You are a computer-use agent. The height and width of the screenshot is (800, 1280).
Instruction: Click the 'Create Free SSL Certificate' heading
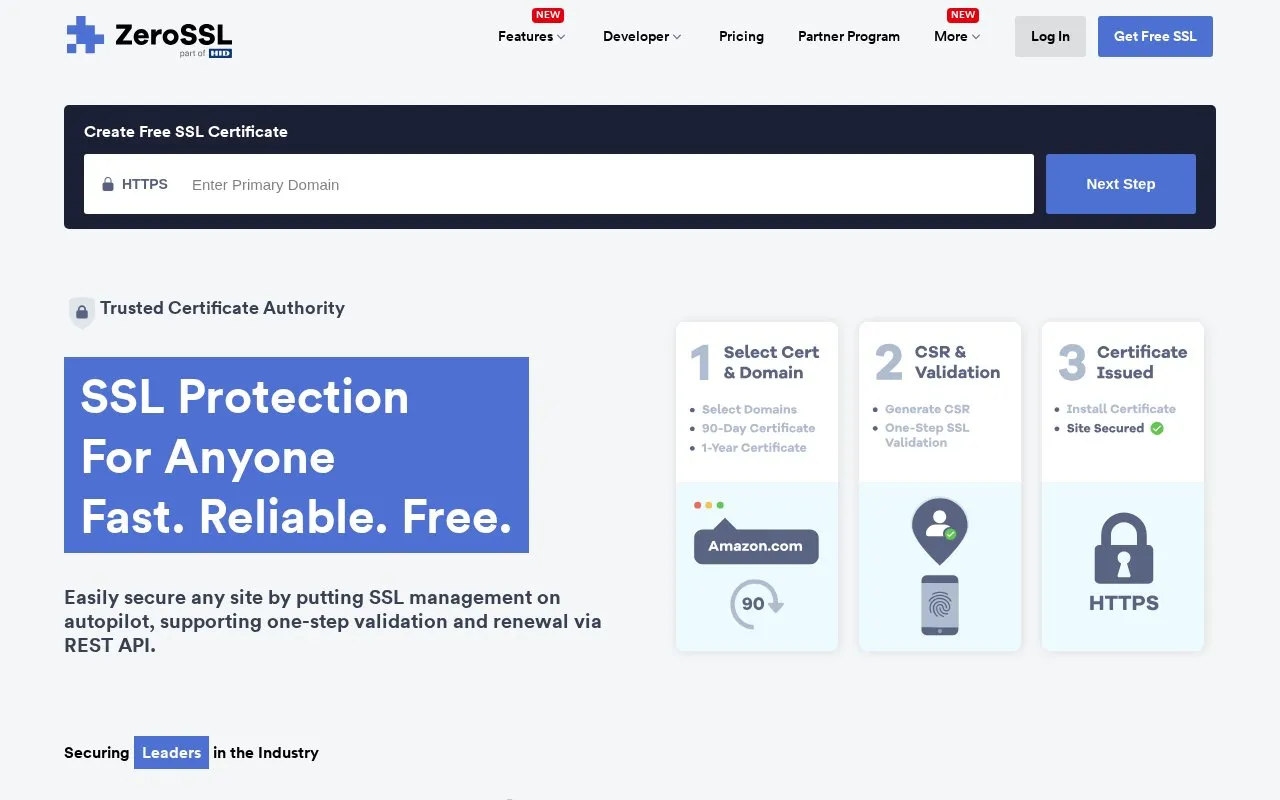[x=186, y=131]
